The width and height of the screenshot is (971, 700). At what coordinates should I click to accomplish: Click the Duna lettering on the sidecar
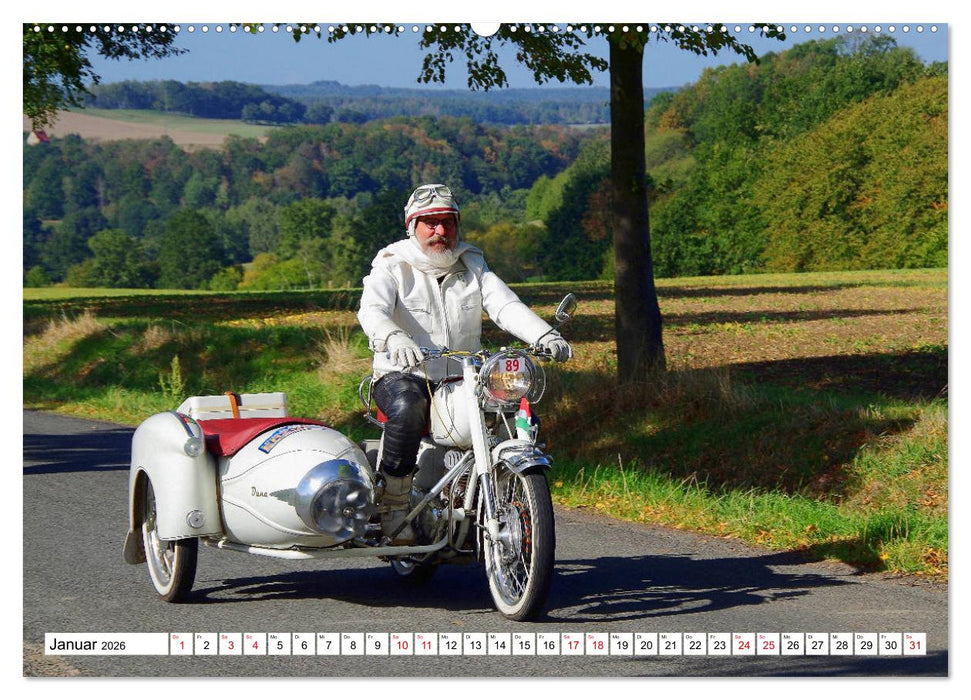(258, 490)
